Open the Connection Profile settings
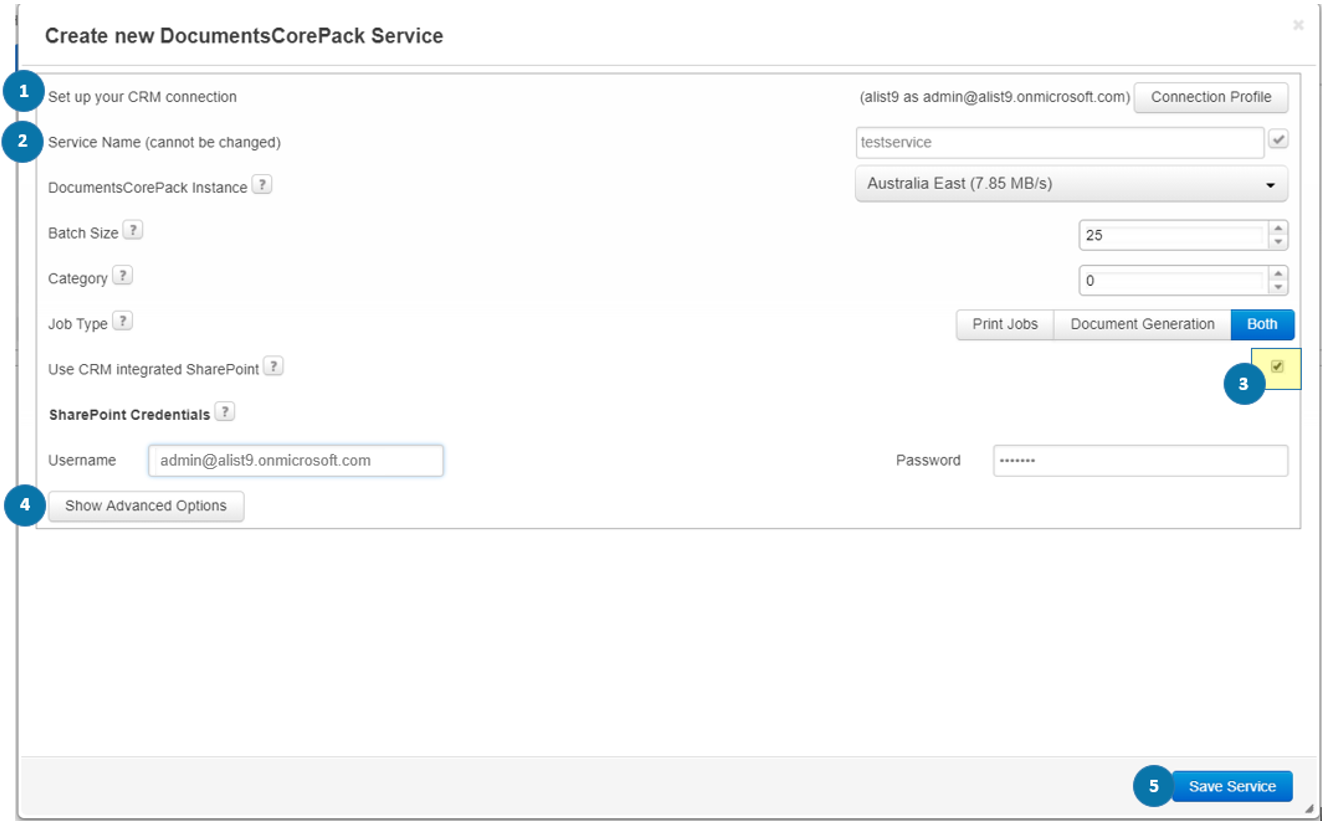The width and height of the screenshot is (1322, 821). (1211, 97)
